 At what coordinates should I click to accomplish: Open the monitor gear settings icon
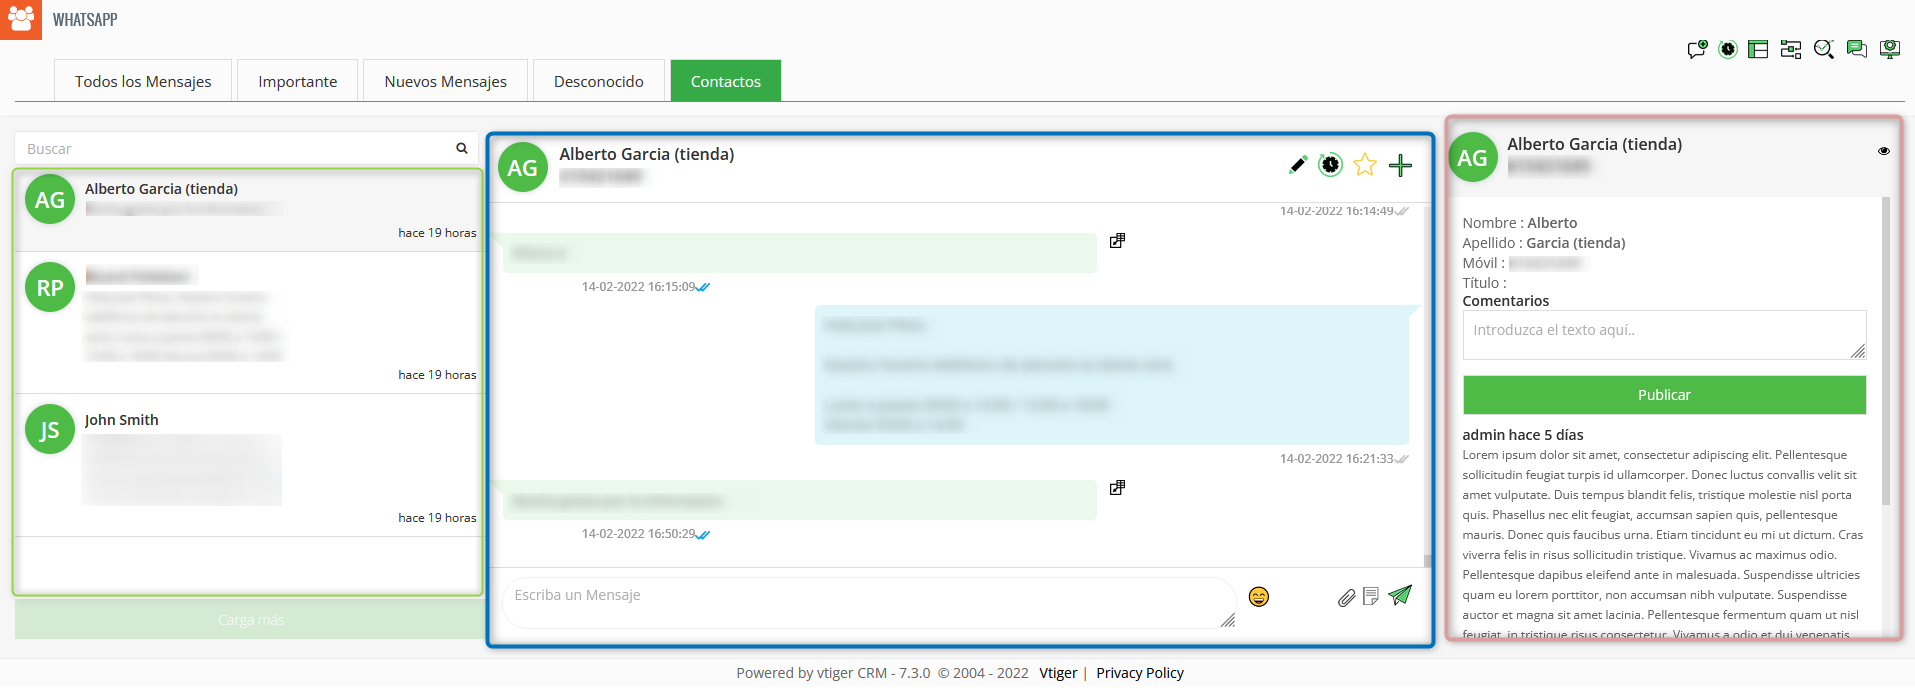point(1890,50)
